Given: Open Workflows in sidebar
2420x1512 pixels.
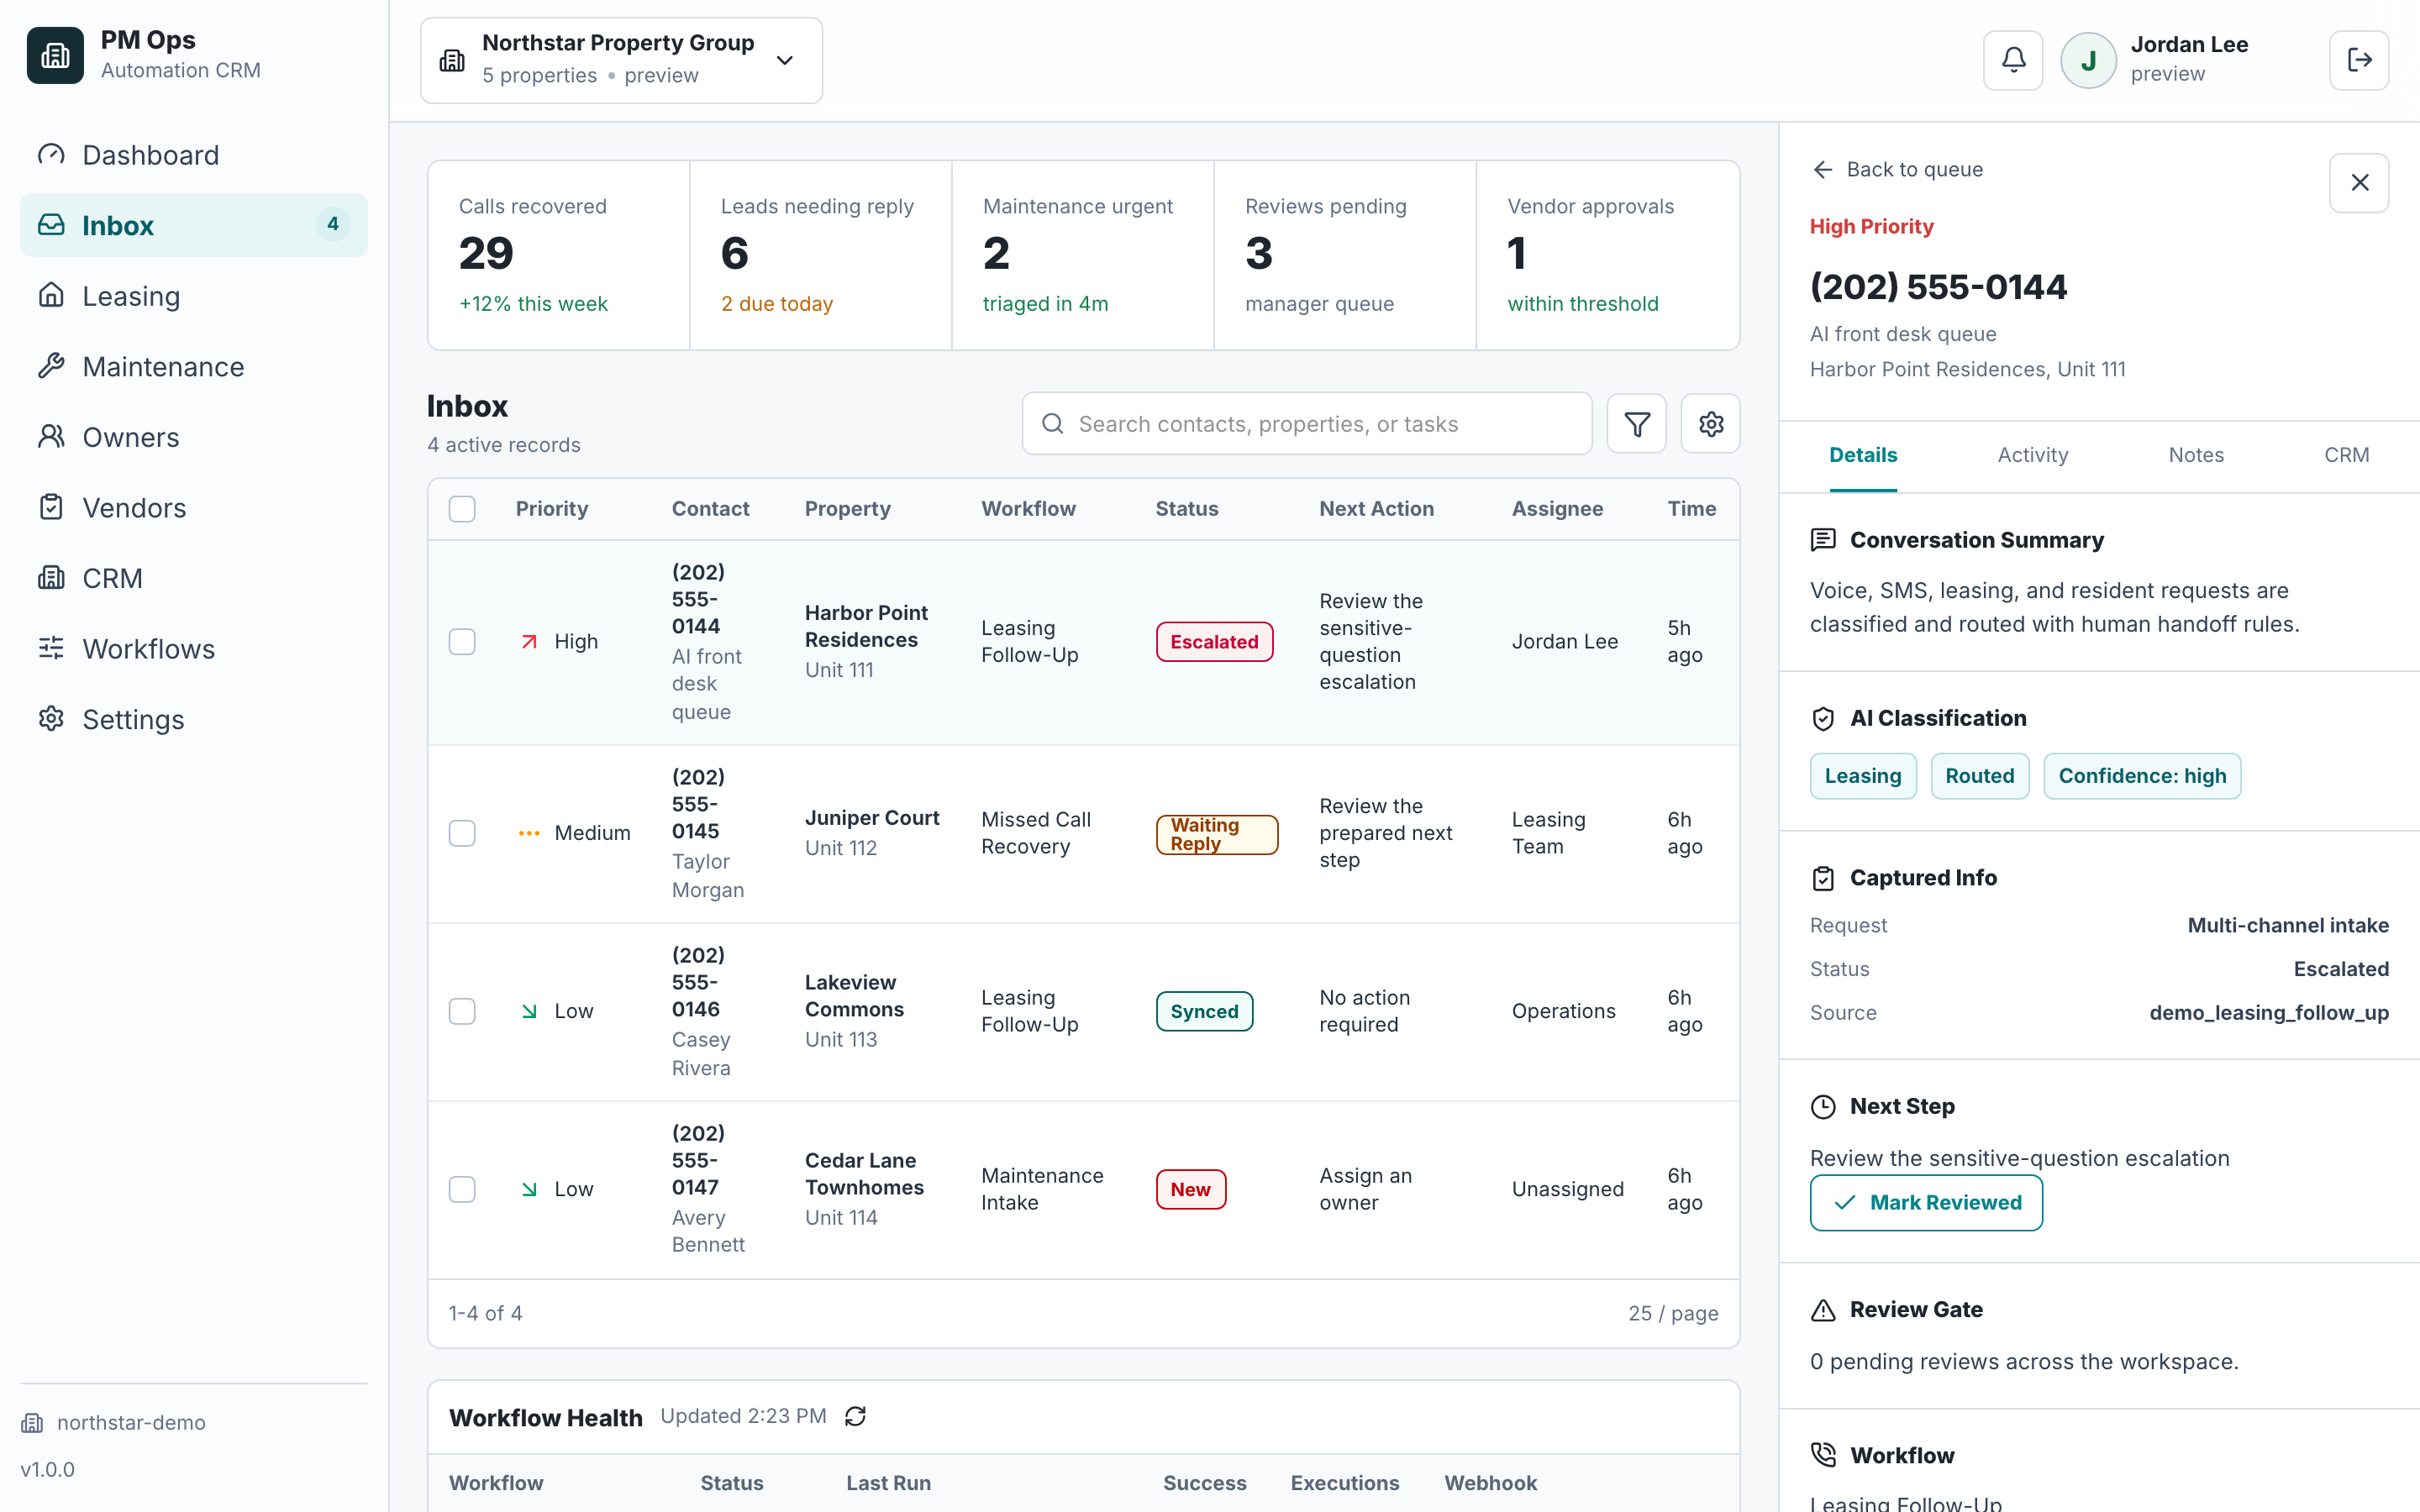Looking at the screenshot, I should 194,648.
